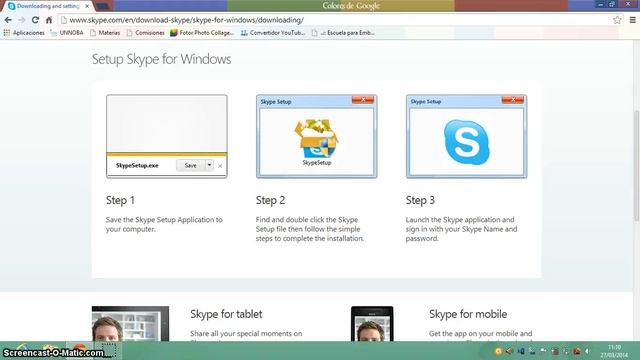
Task: Select the Downloading and setting tab
Action: click(x=48, y=6)
